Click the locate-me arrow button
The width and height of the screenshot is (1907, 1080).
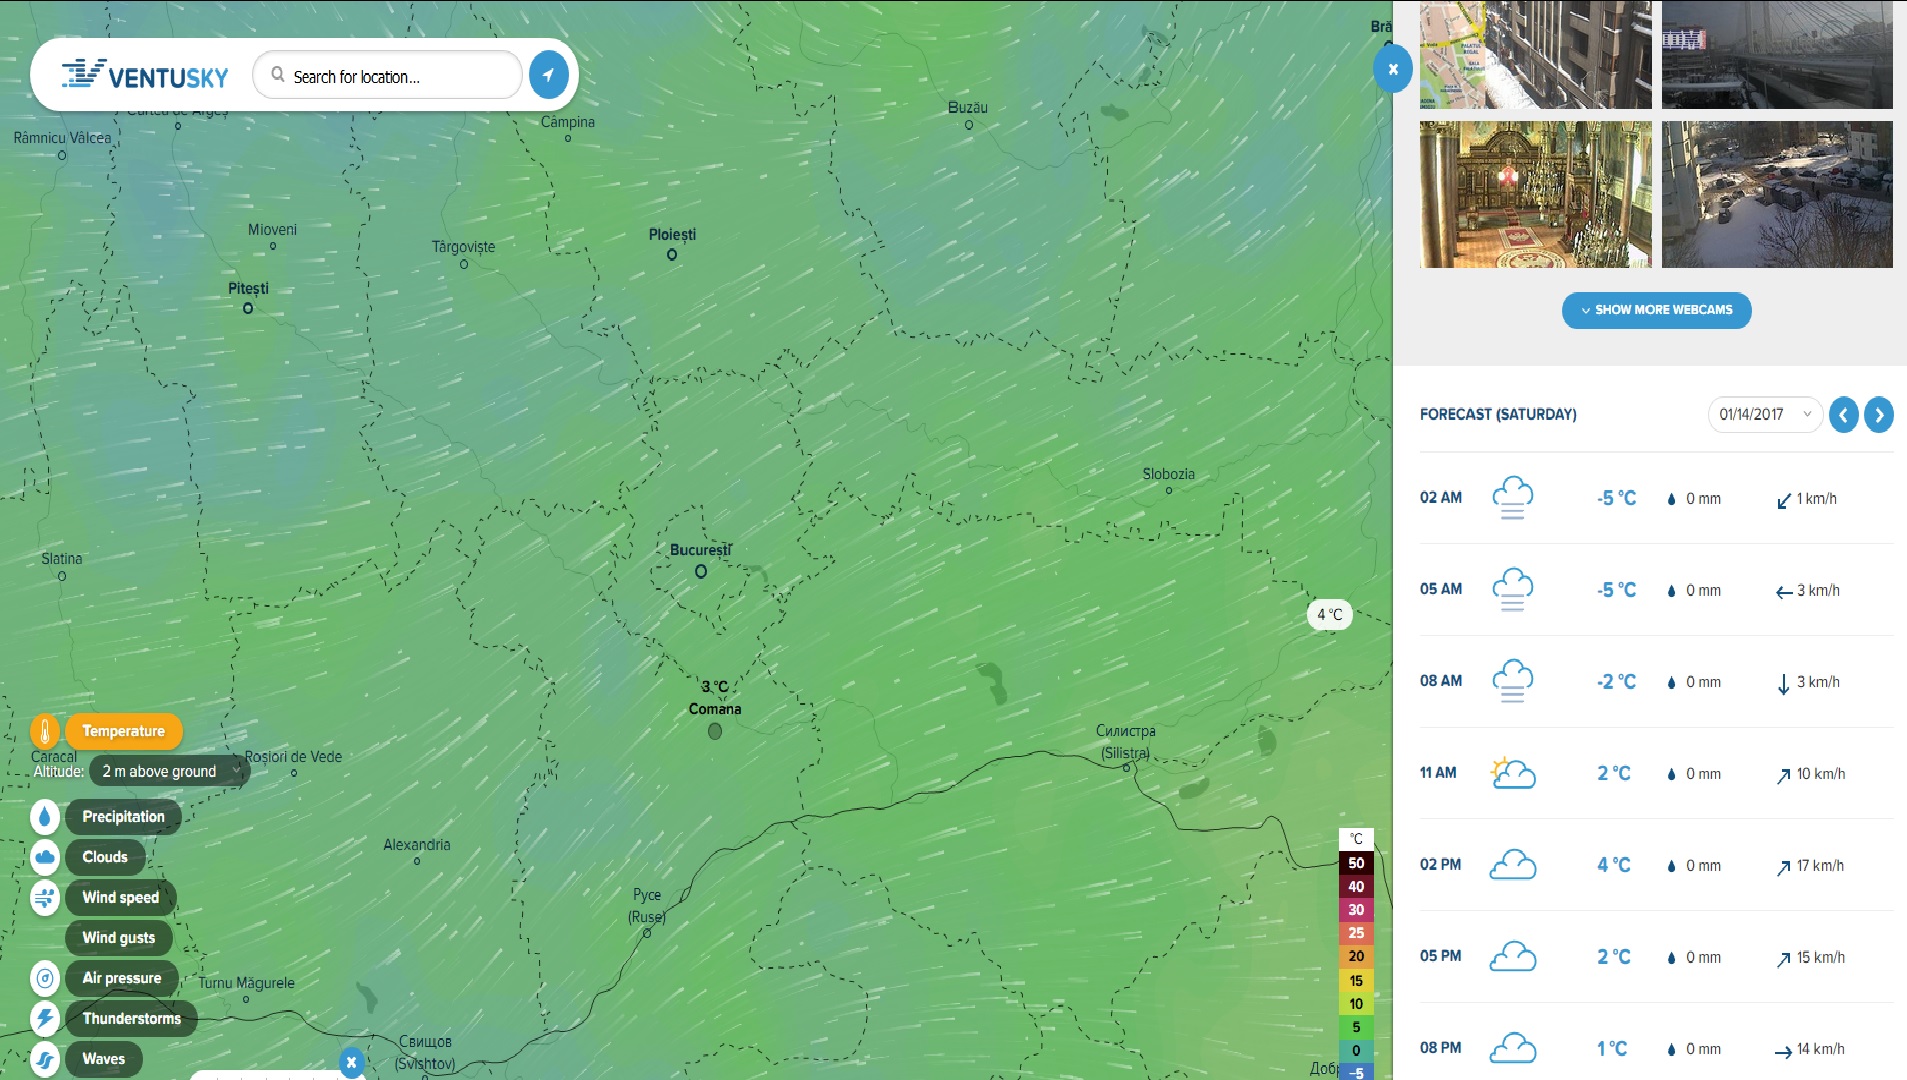(x=548, y=75)
